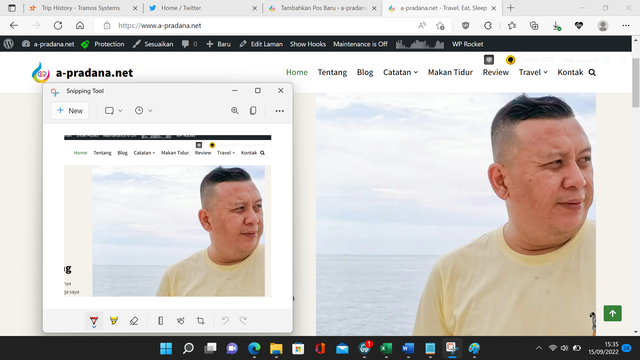Open the browser Extensions menu
Screen dimensions: 640x360
click(488, 25)
